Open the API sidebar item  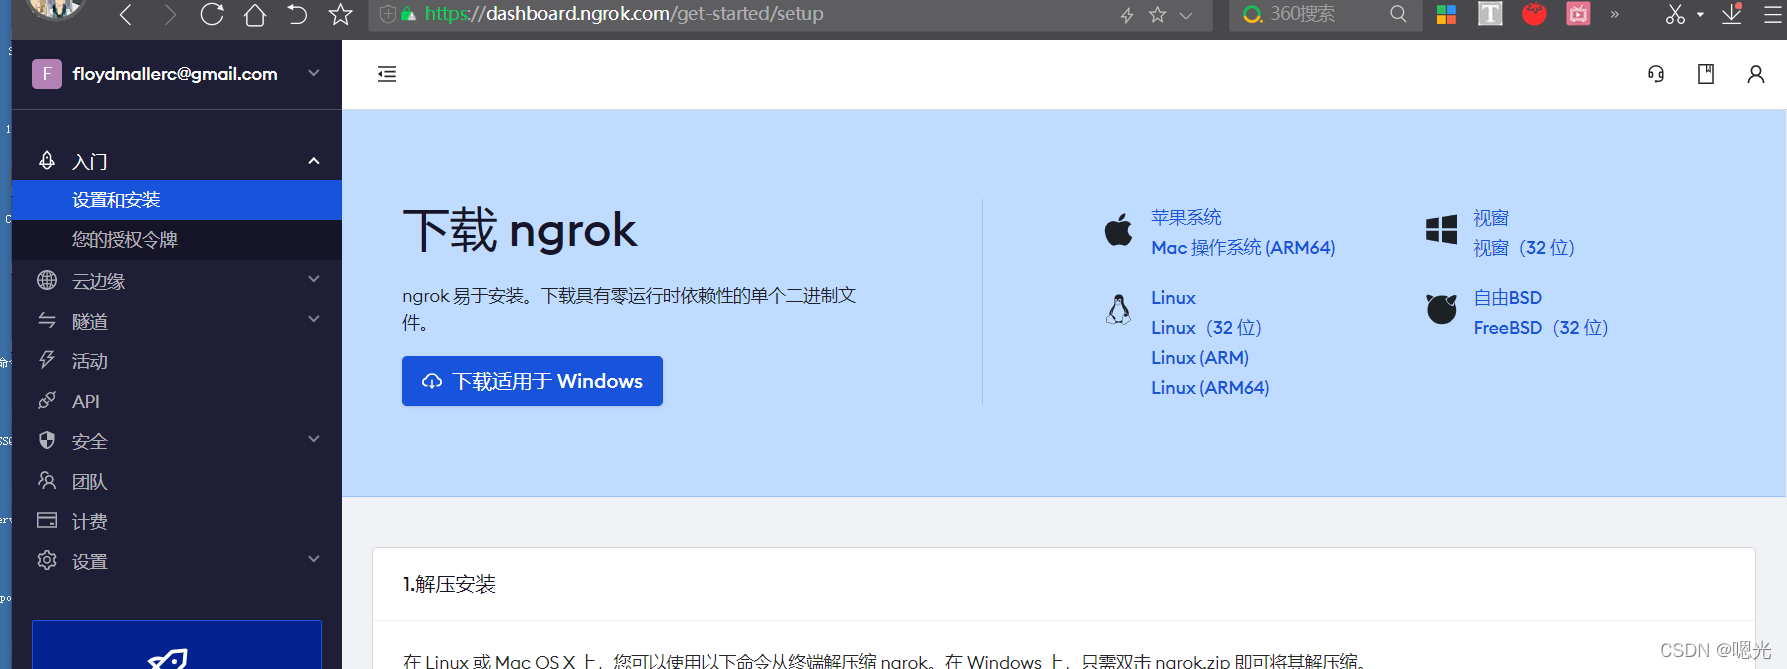177,401
